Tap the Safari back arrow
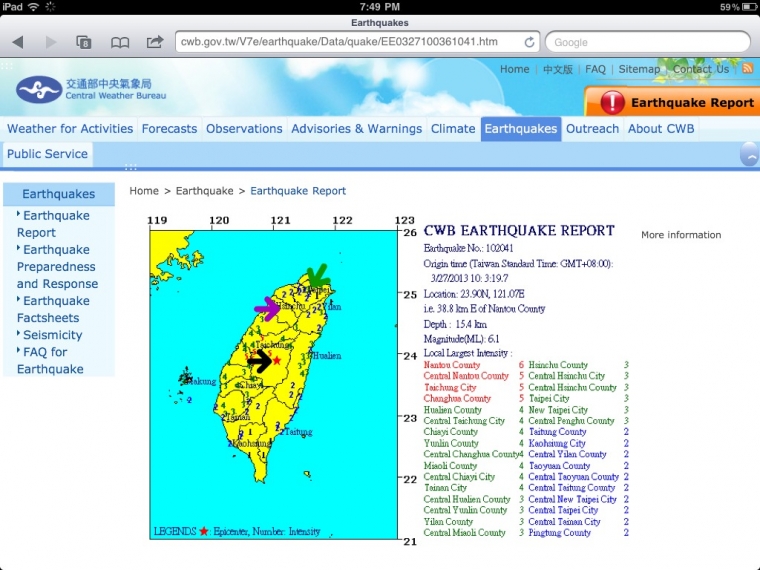 (18, 42)
